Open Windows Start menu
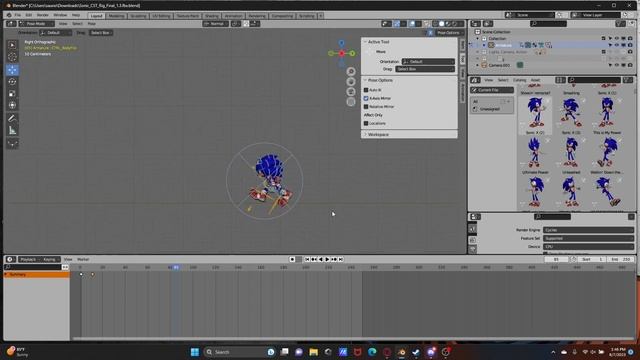The image size is (640, 360). [195, 352]
